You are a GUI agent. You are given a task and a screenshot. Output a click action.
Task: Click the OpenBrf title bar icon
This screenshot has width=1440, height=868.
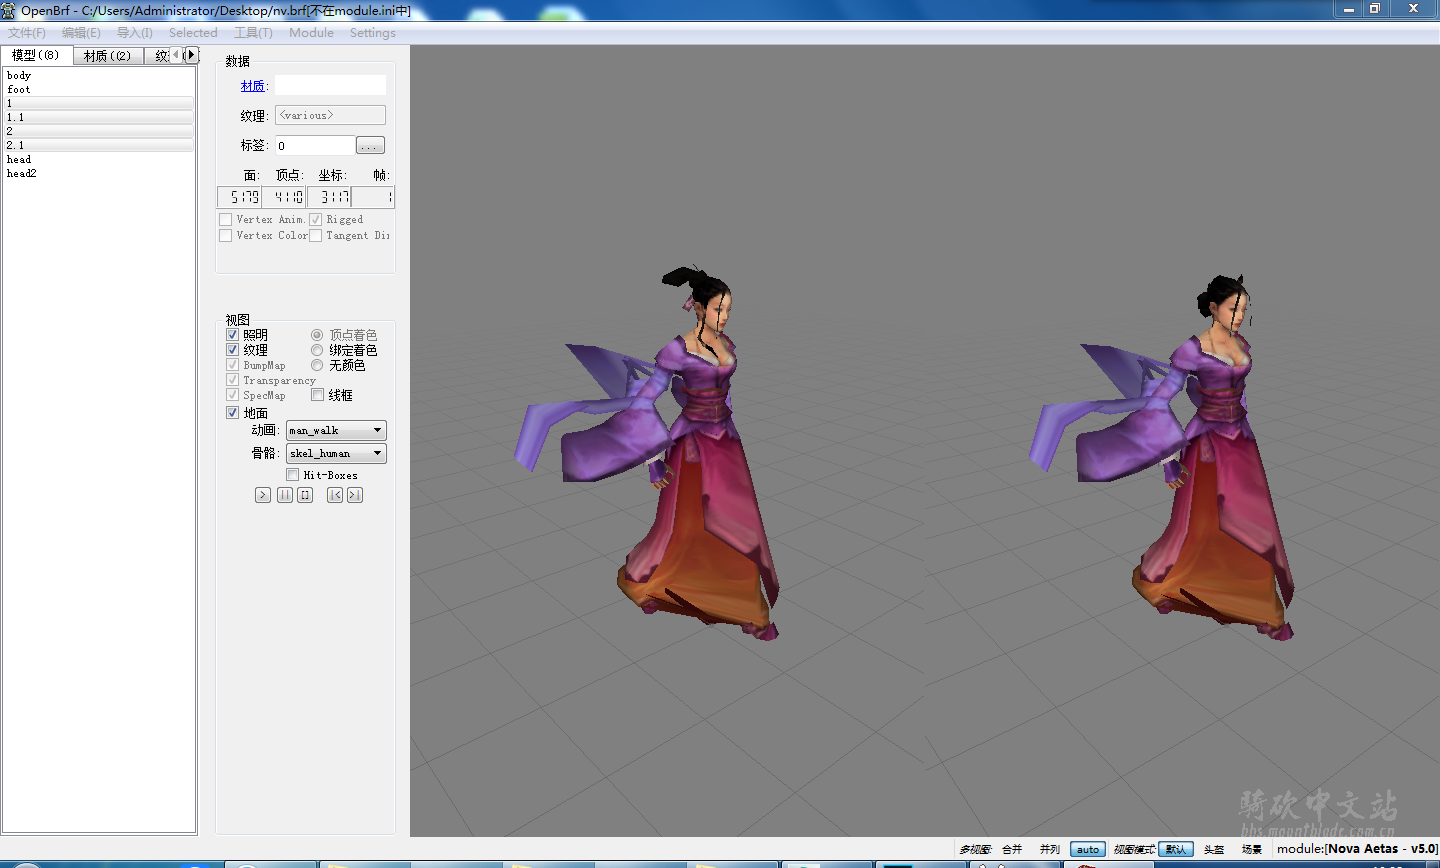[x=9, y=10]
